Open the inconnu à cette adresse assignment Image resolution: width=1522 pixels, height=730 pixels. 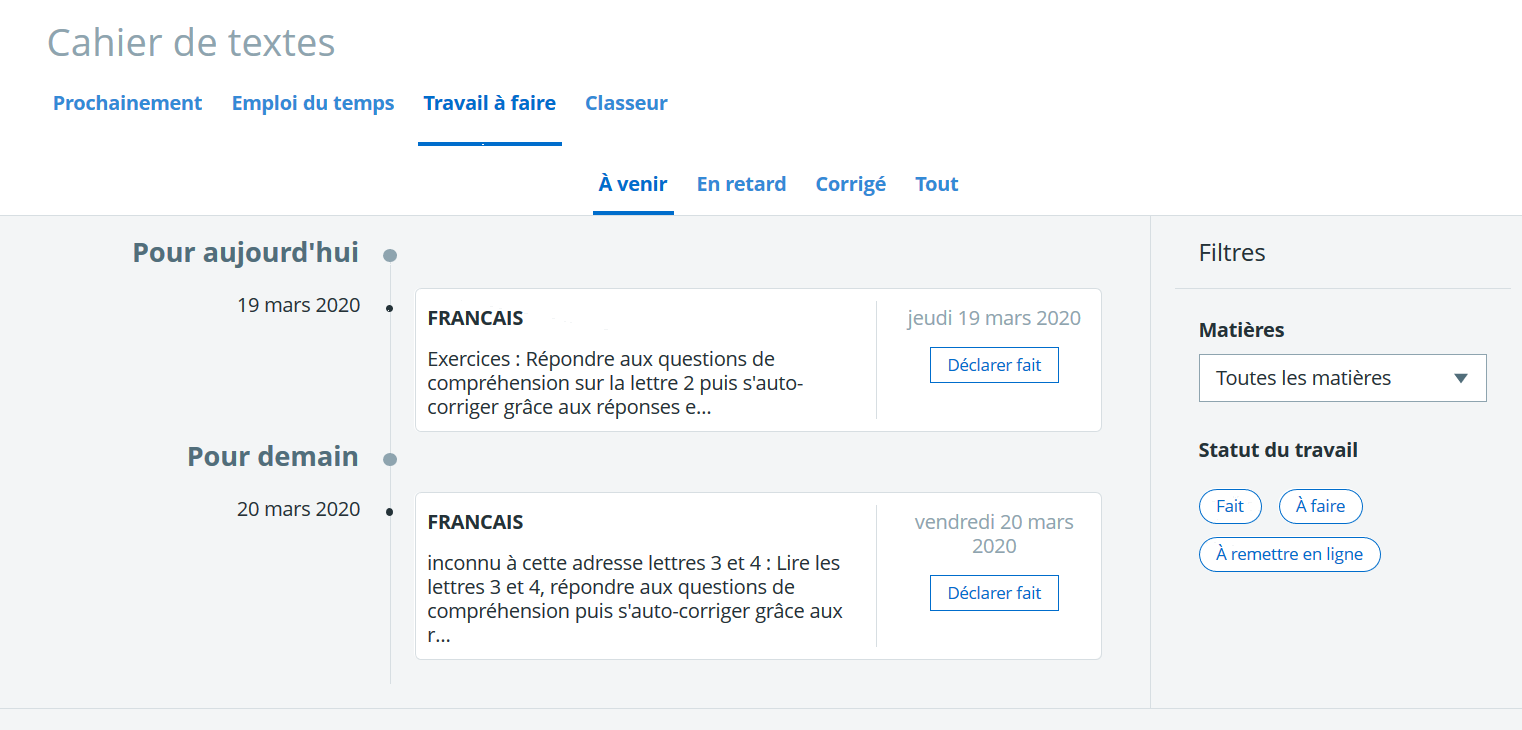pos(645,576)
